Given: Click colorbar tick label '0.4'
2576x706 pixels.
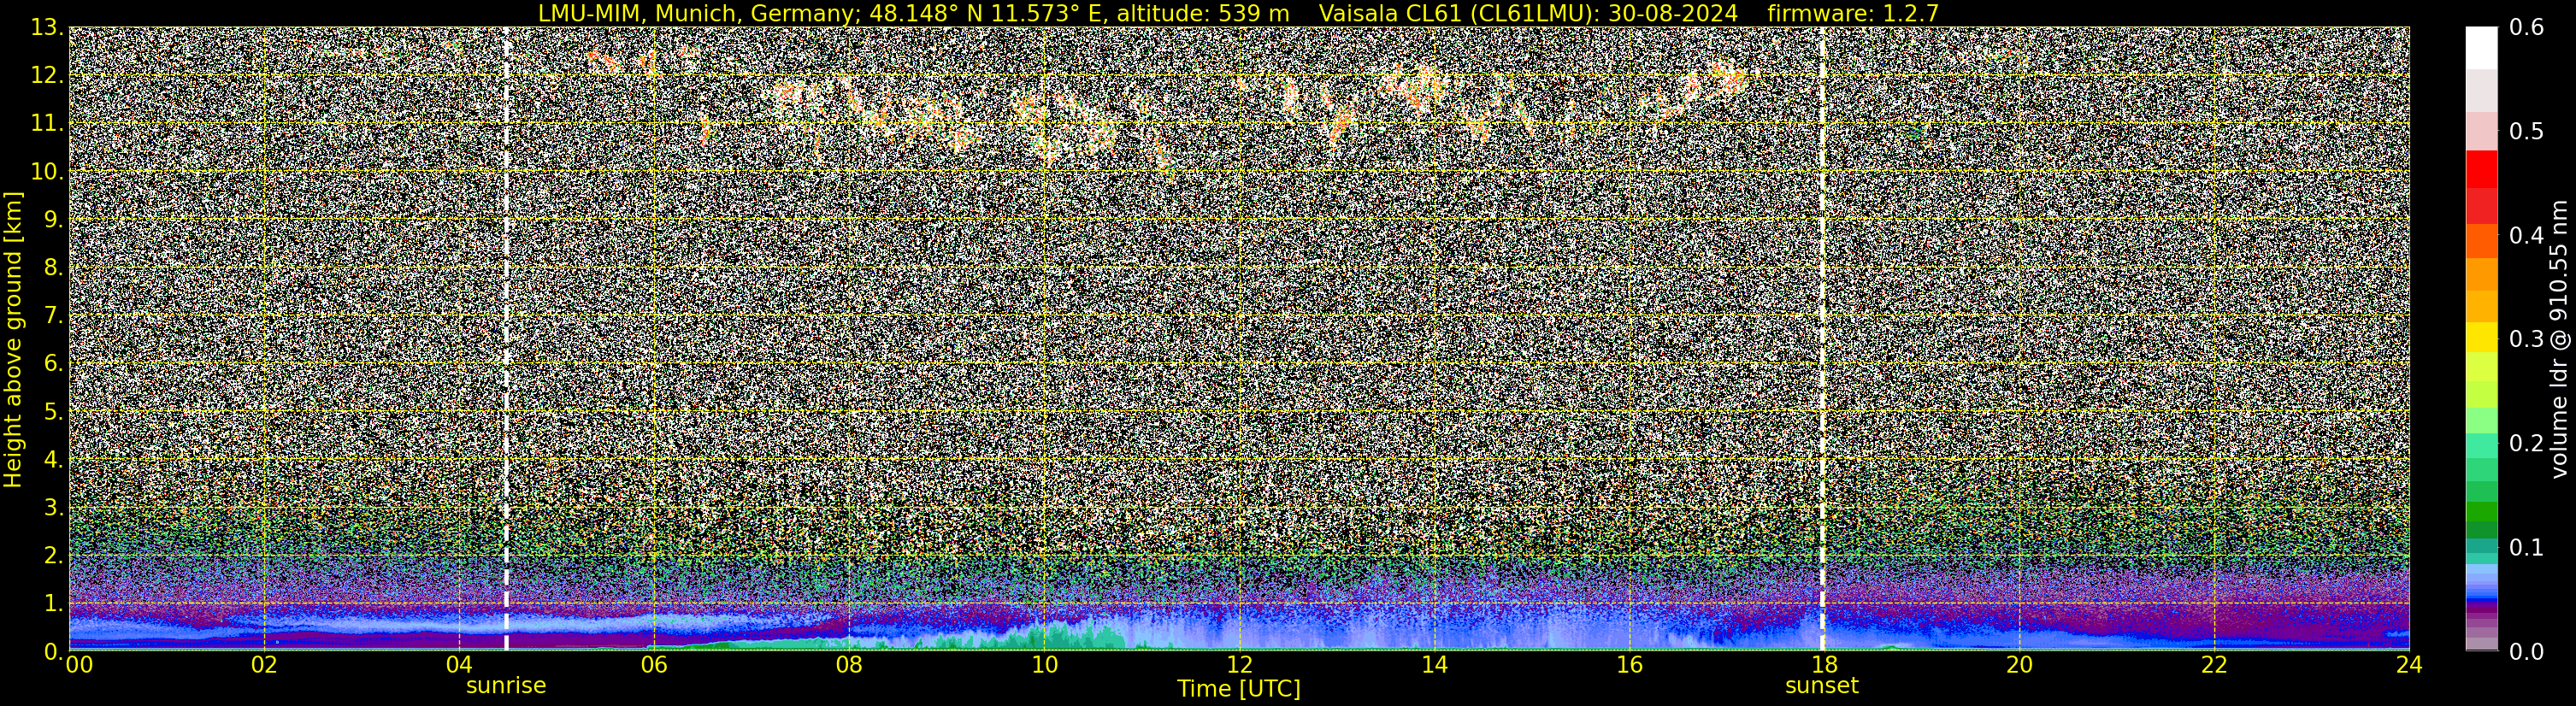Looking at the screenshot, I should tap(2526, 235).
